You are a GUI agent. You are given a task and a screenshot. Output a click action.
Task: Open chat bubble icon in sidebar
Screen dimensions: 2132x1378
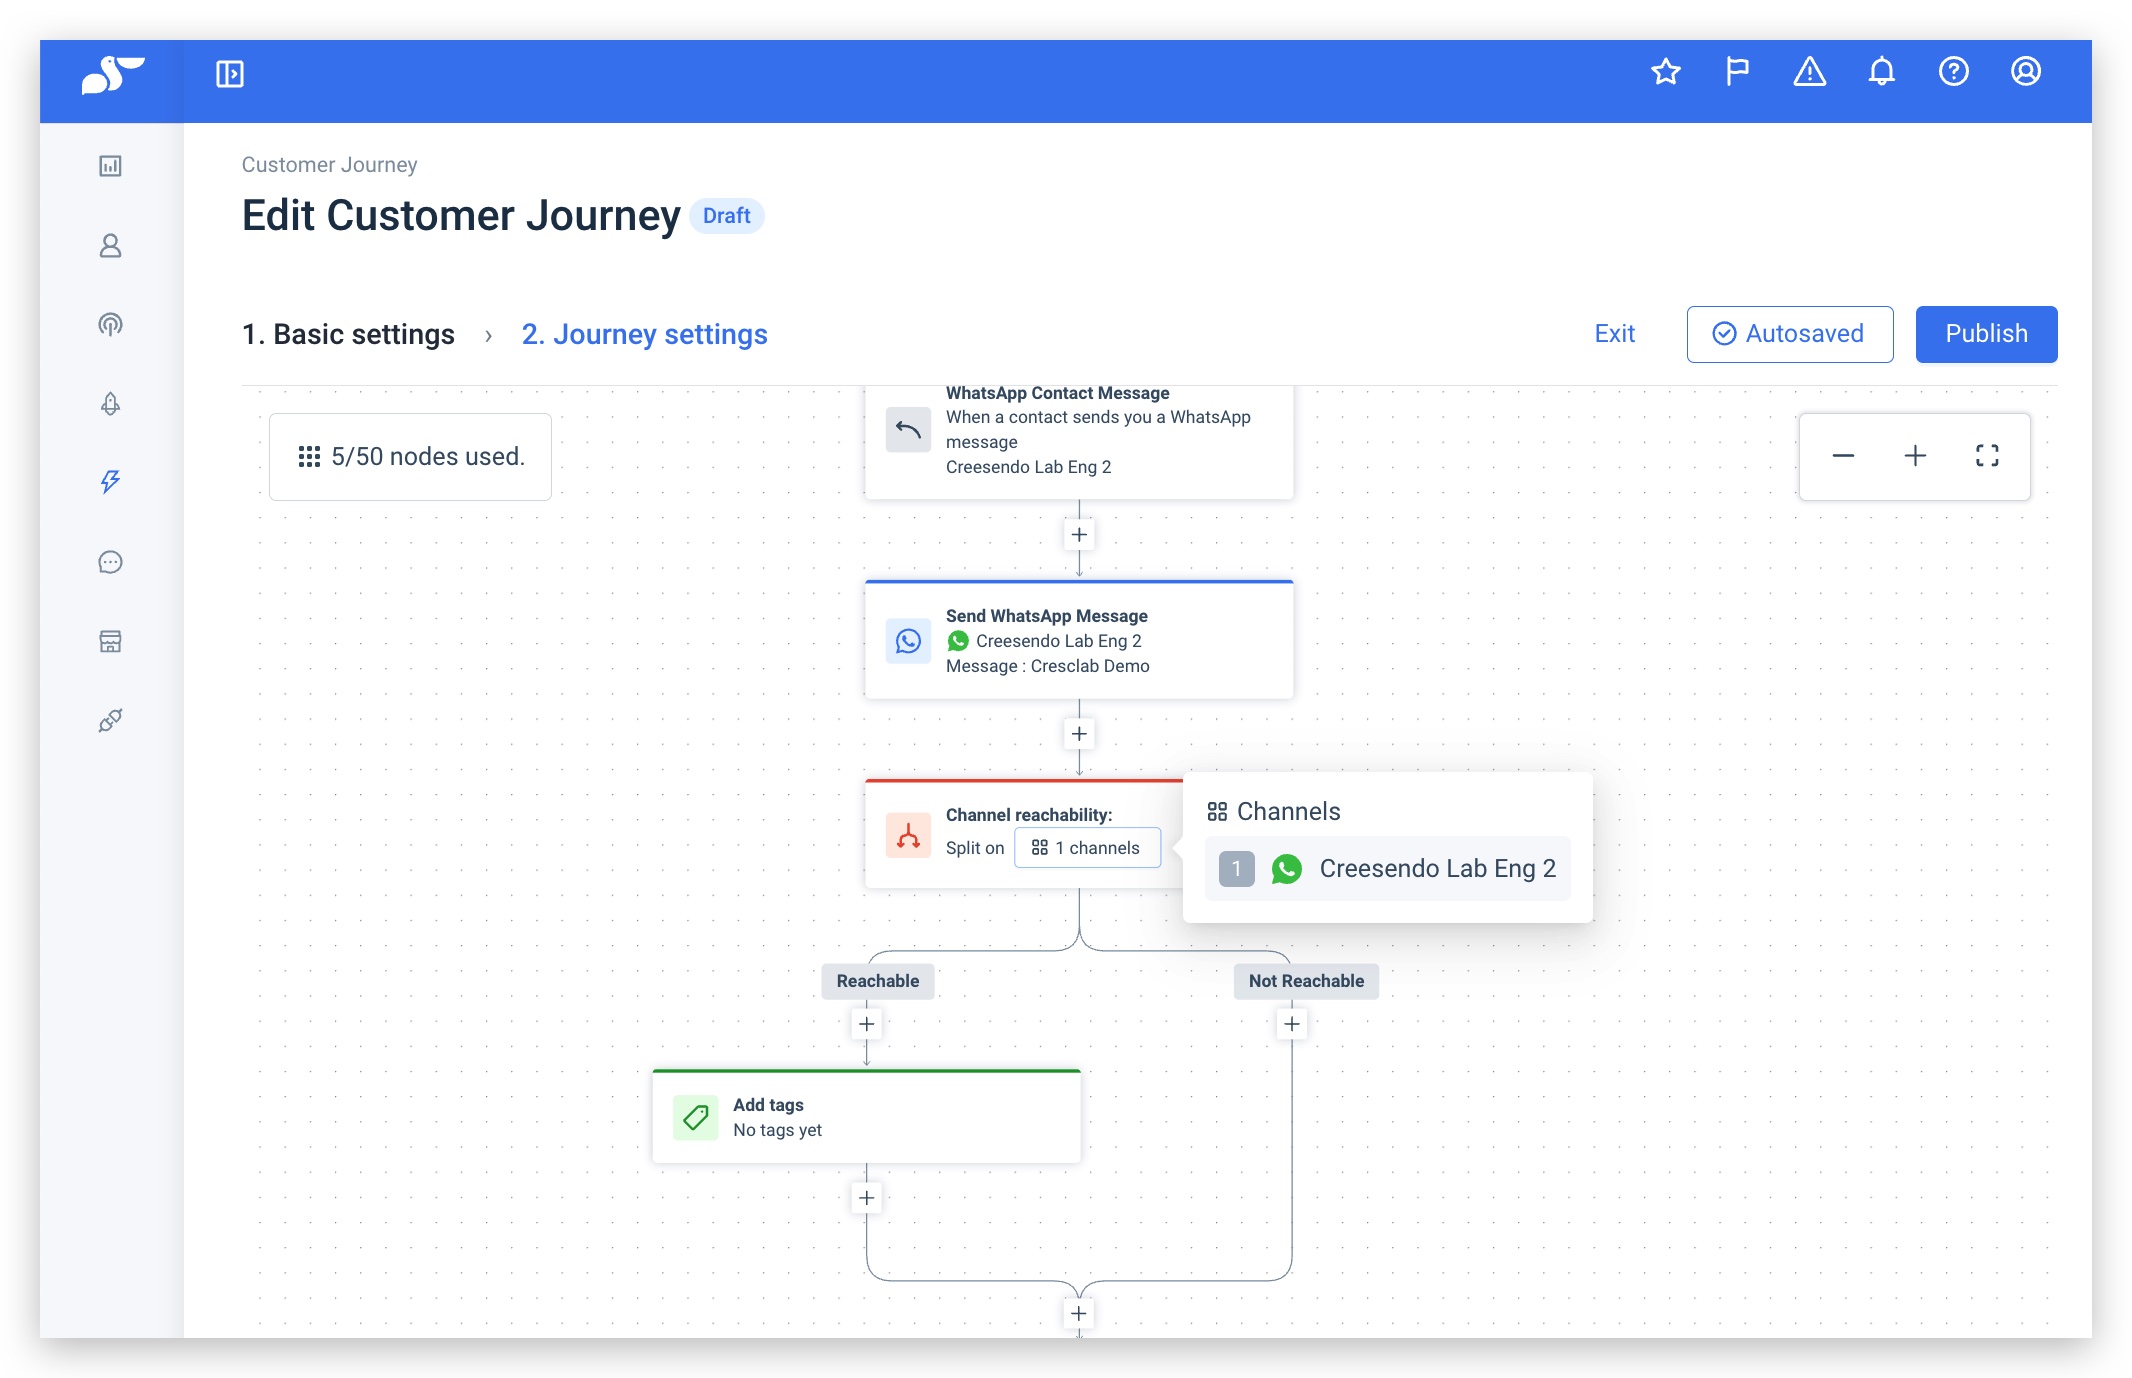pyautogui.click(x=111, y=562)
